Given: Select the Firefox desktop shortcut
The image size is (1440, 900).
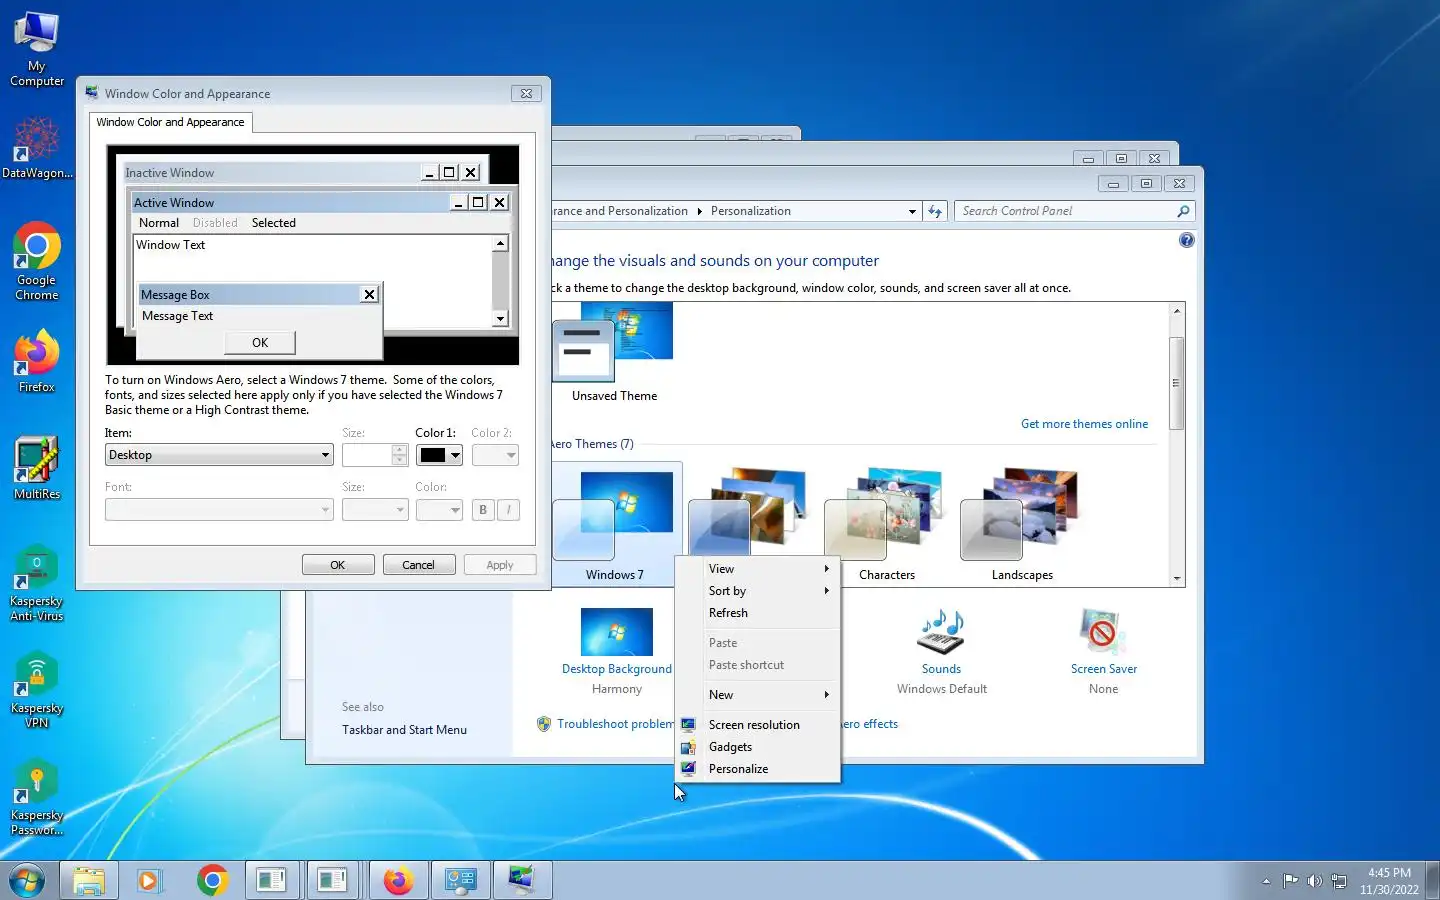Looking at the screenshot, I should point(37,360).
